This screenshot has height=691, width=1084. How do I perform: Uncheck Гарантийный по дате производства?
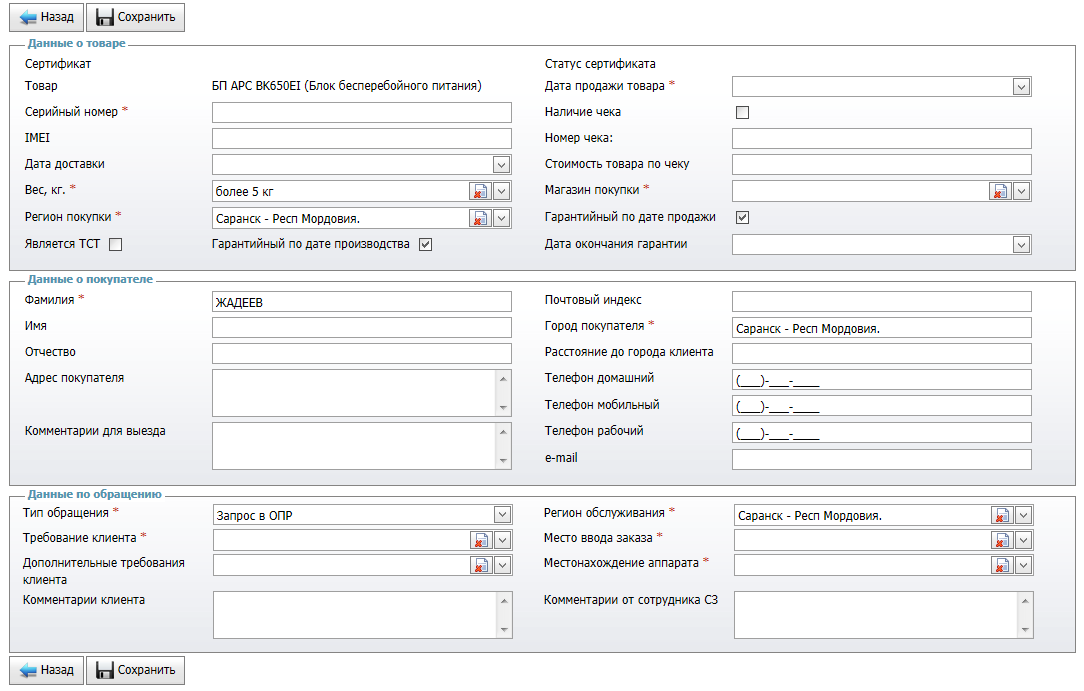(425, 244)
